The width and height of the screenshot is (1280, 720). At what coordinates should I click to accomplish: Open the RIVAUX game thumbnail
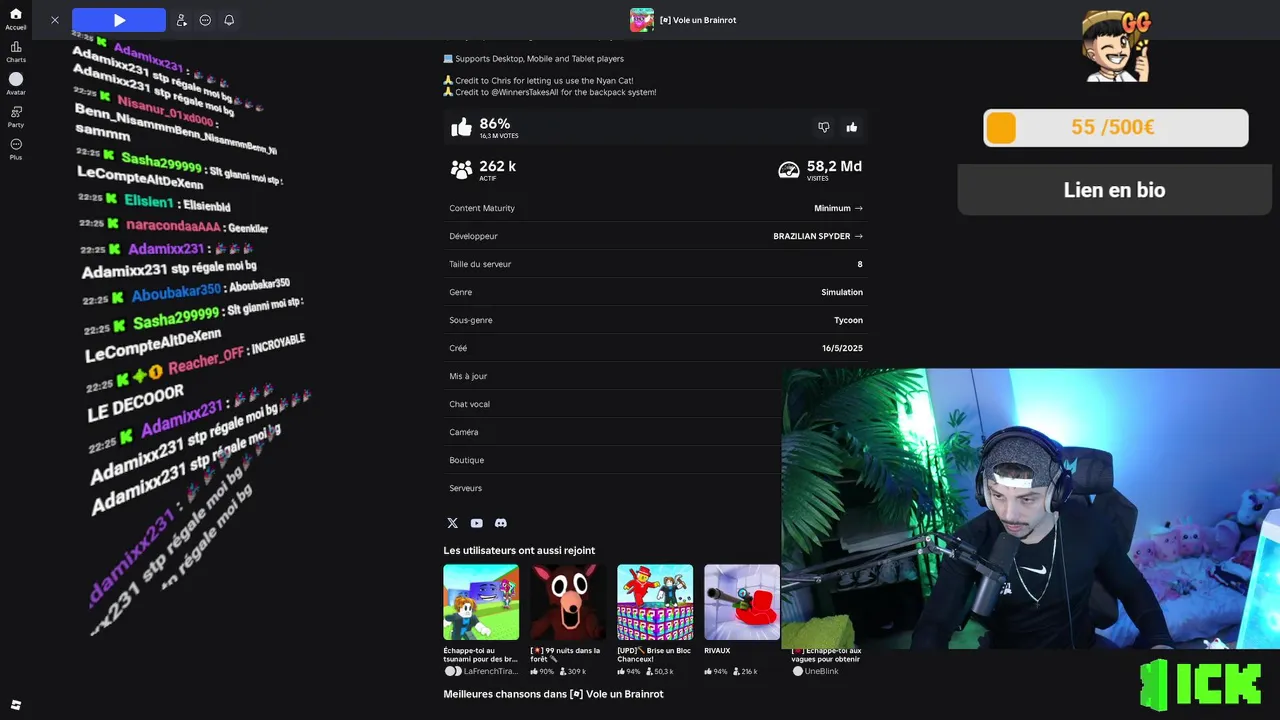coord(742,602)
